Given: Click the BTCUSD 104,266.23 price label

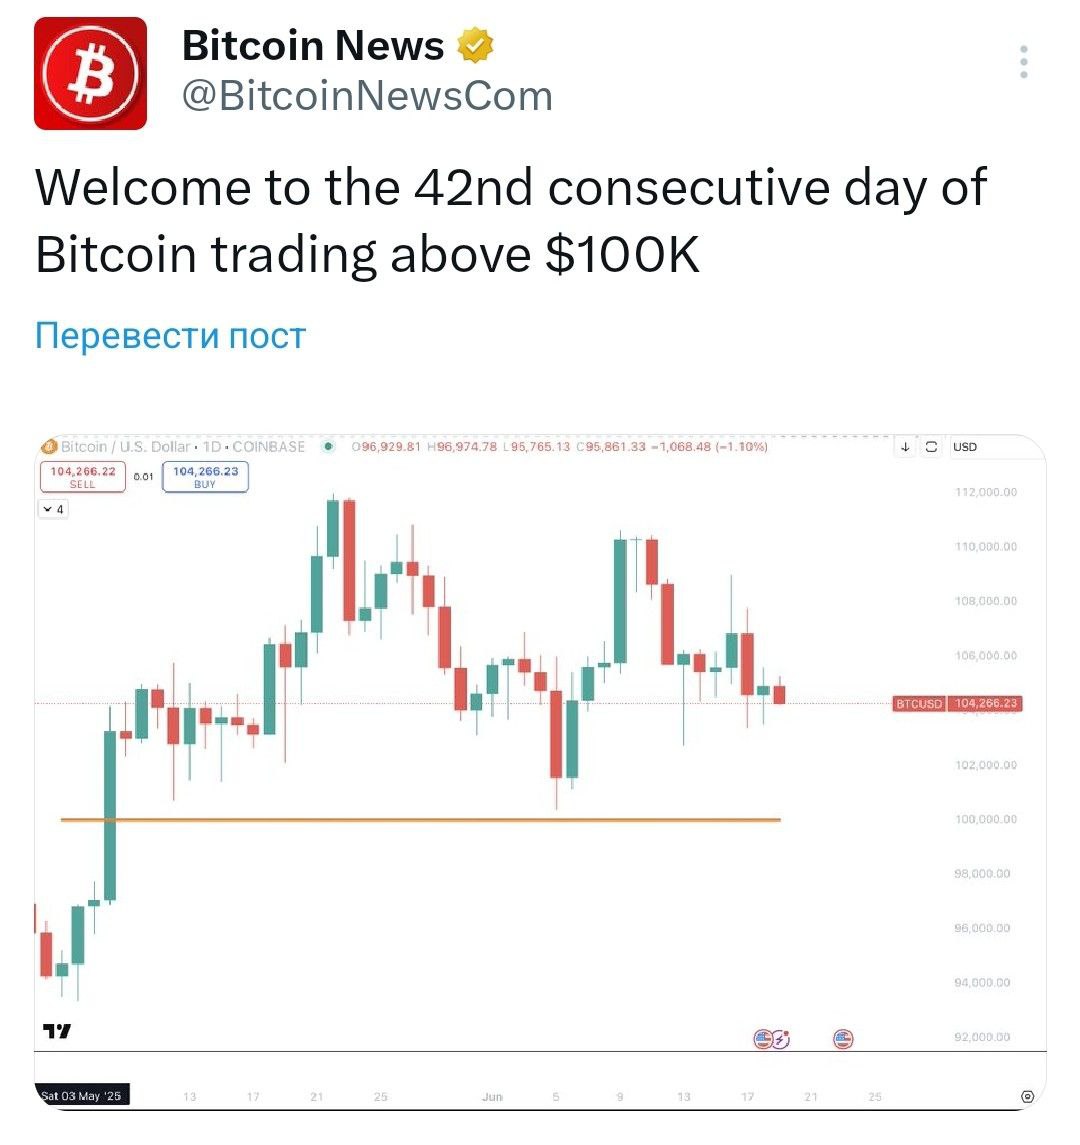Looking at the screenshot, I should (x=957, y=703).
